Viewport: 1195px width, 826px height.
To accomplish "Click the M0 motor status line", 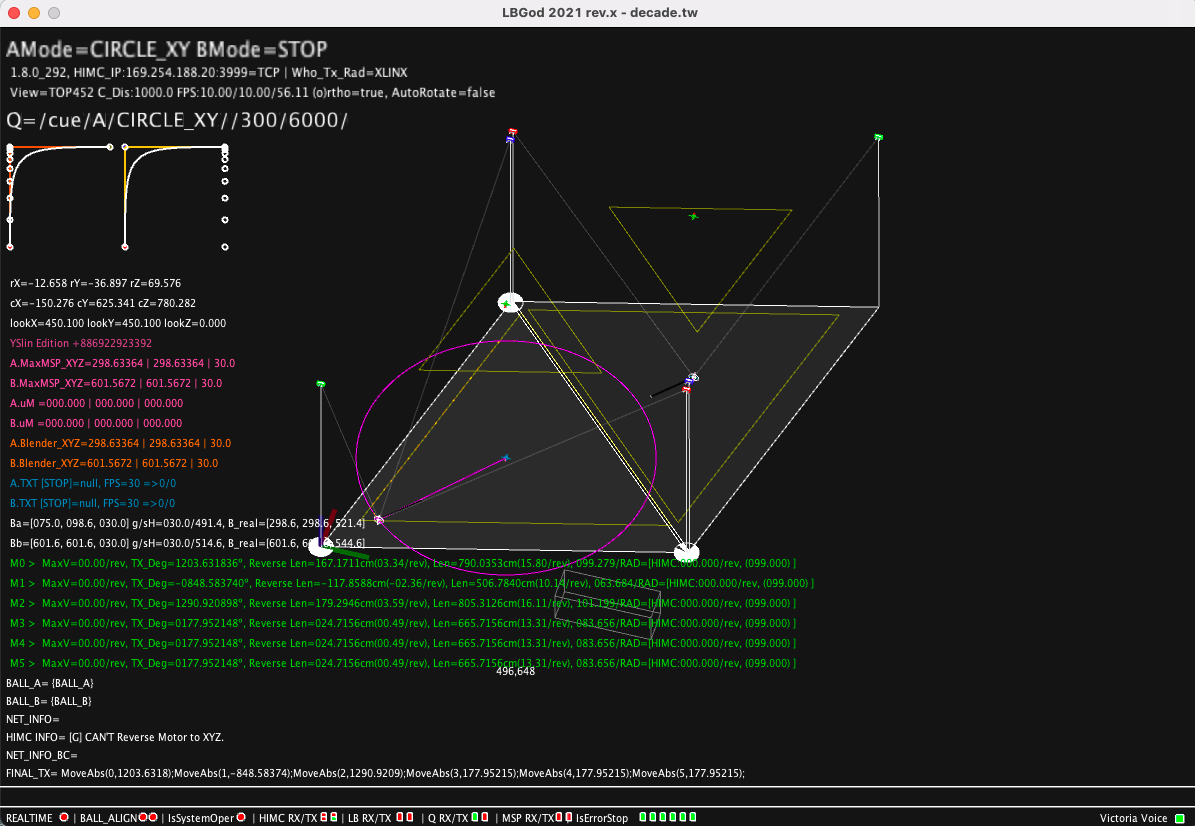I will (403, 563).
